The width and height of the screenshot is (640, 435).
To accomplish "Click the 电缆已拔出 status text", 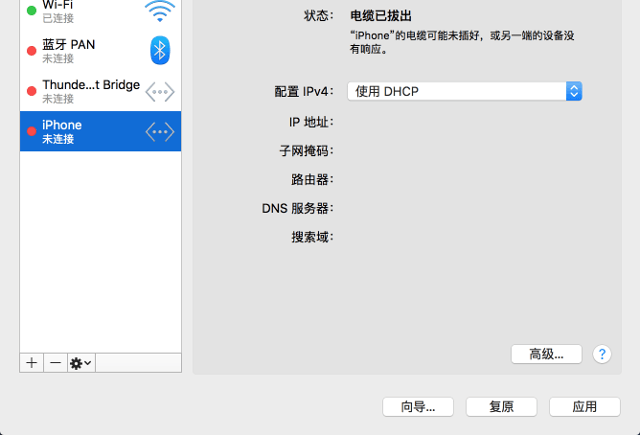I will 381,16.
